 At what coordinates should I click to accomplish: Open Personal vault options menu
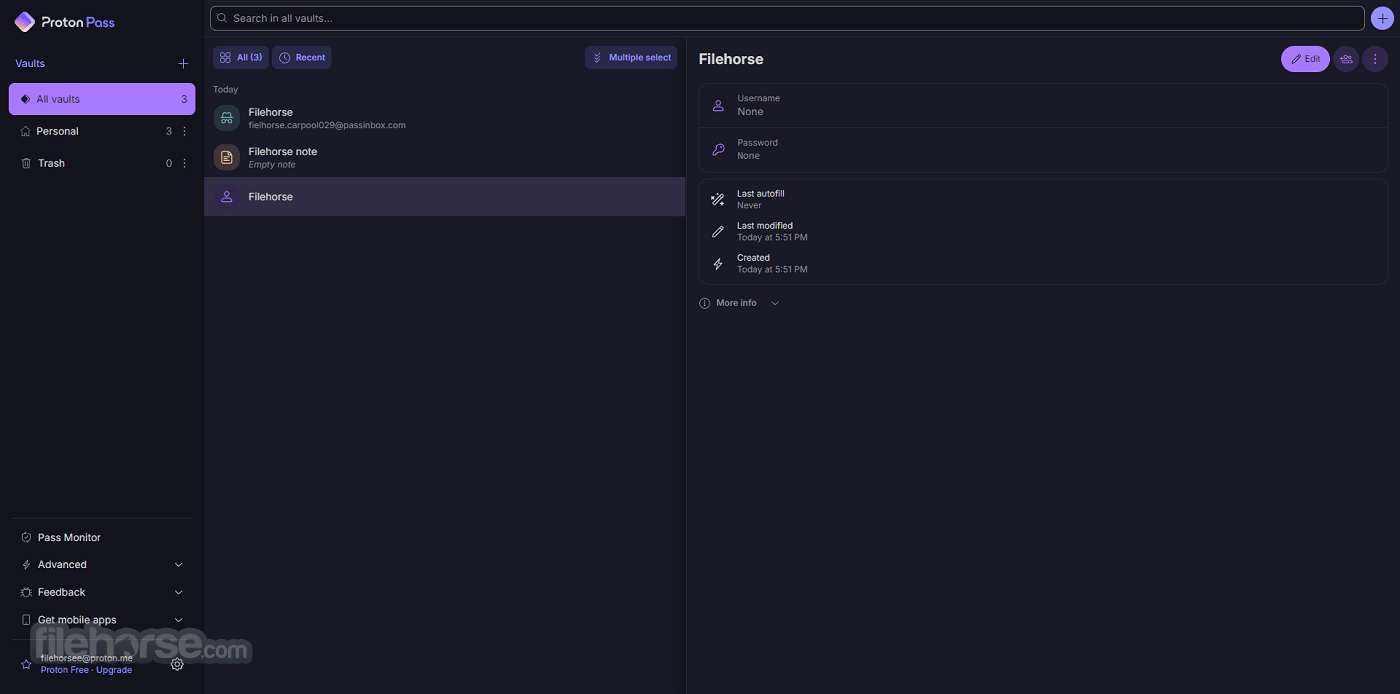point(184,131)
